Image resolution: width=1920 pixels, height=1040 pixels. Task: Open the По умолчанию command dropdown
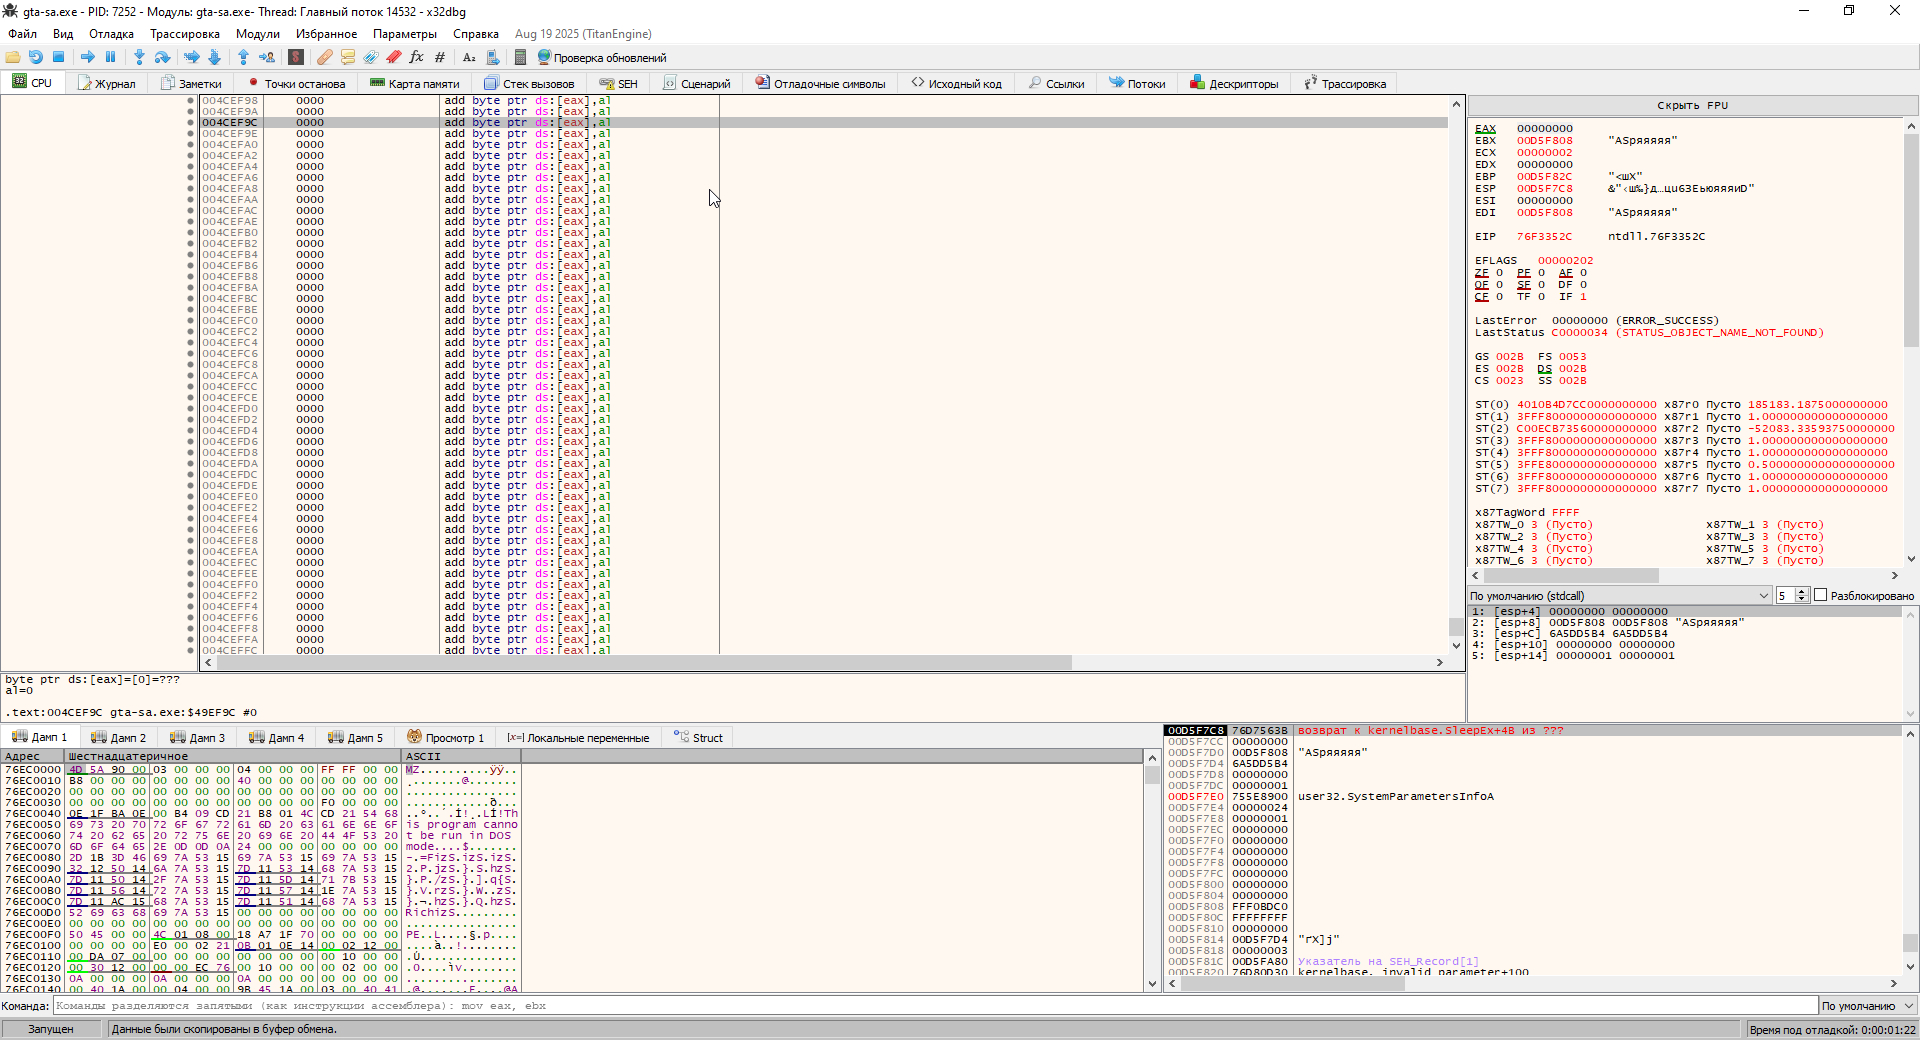(x=1867, y=1006)
